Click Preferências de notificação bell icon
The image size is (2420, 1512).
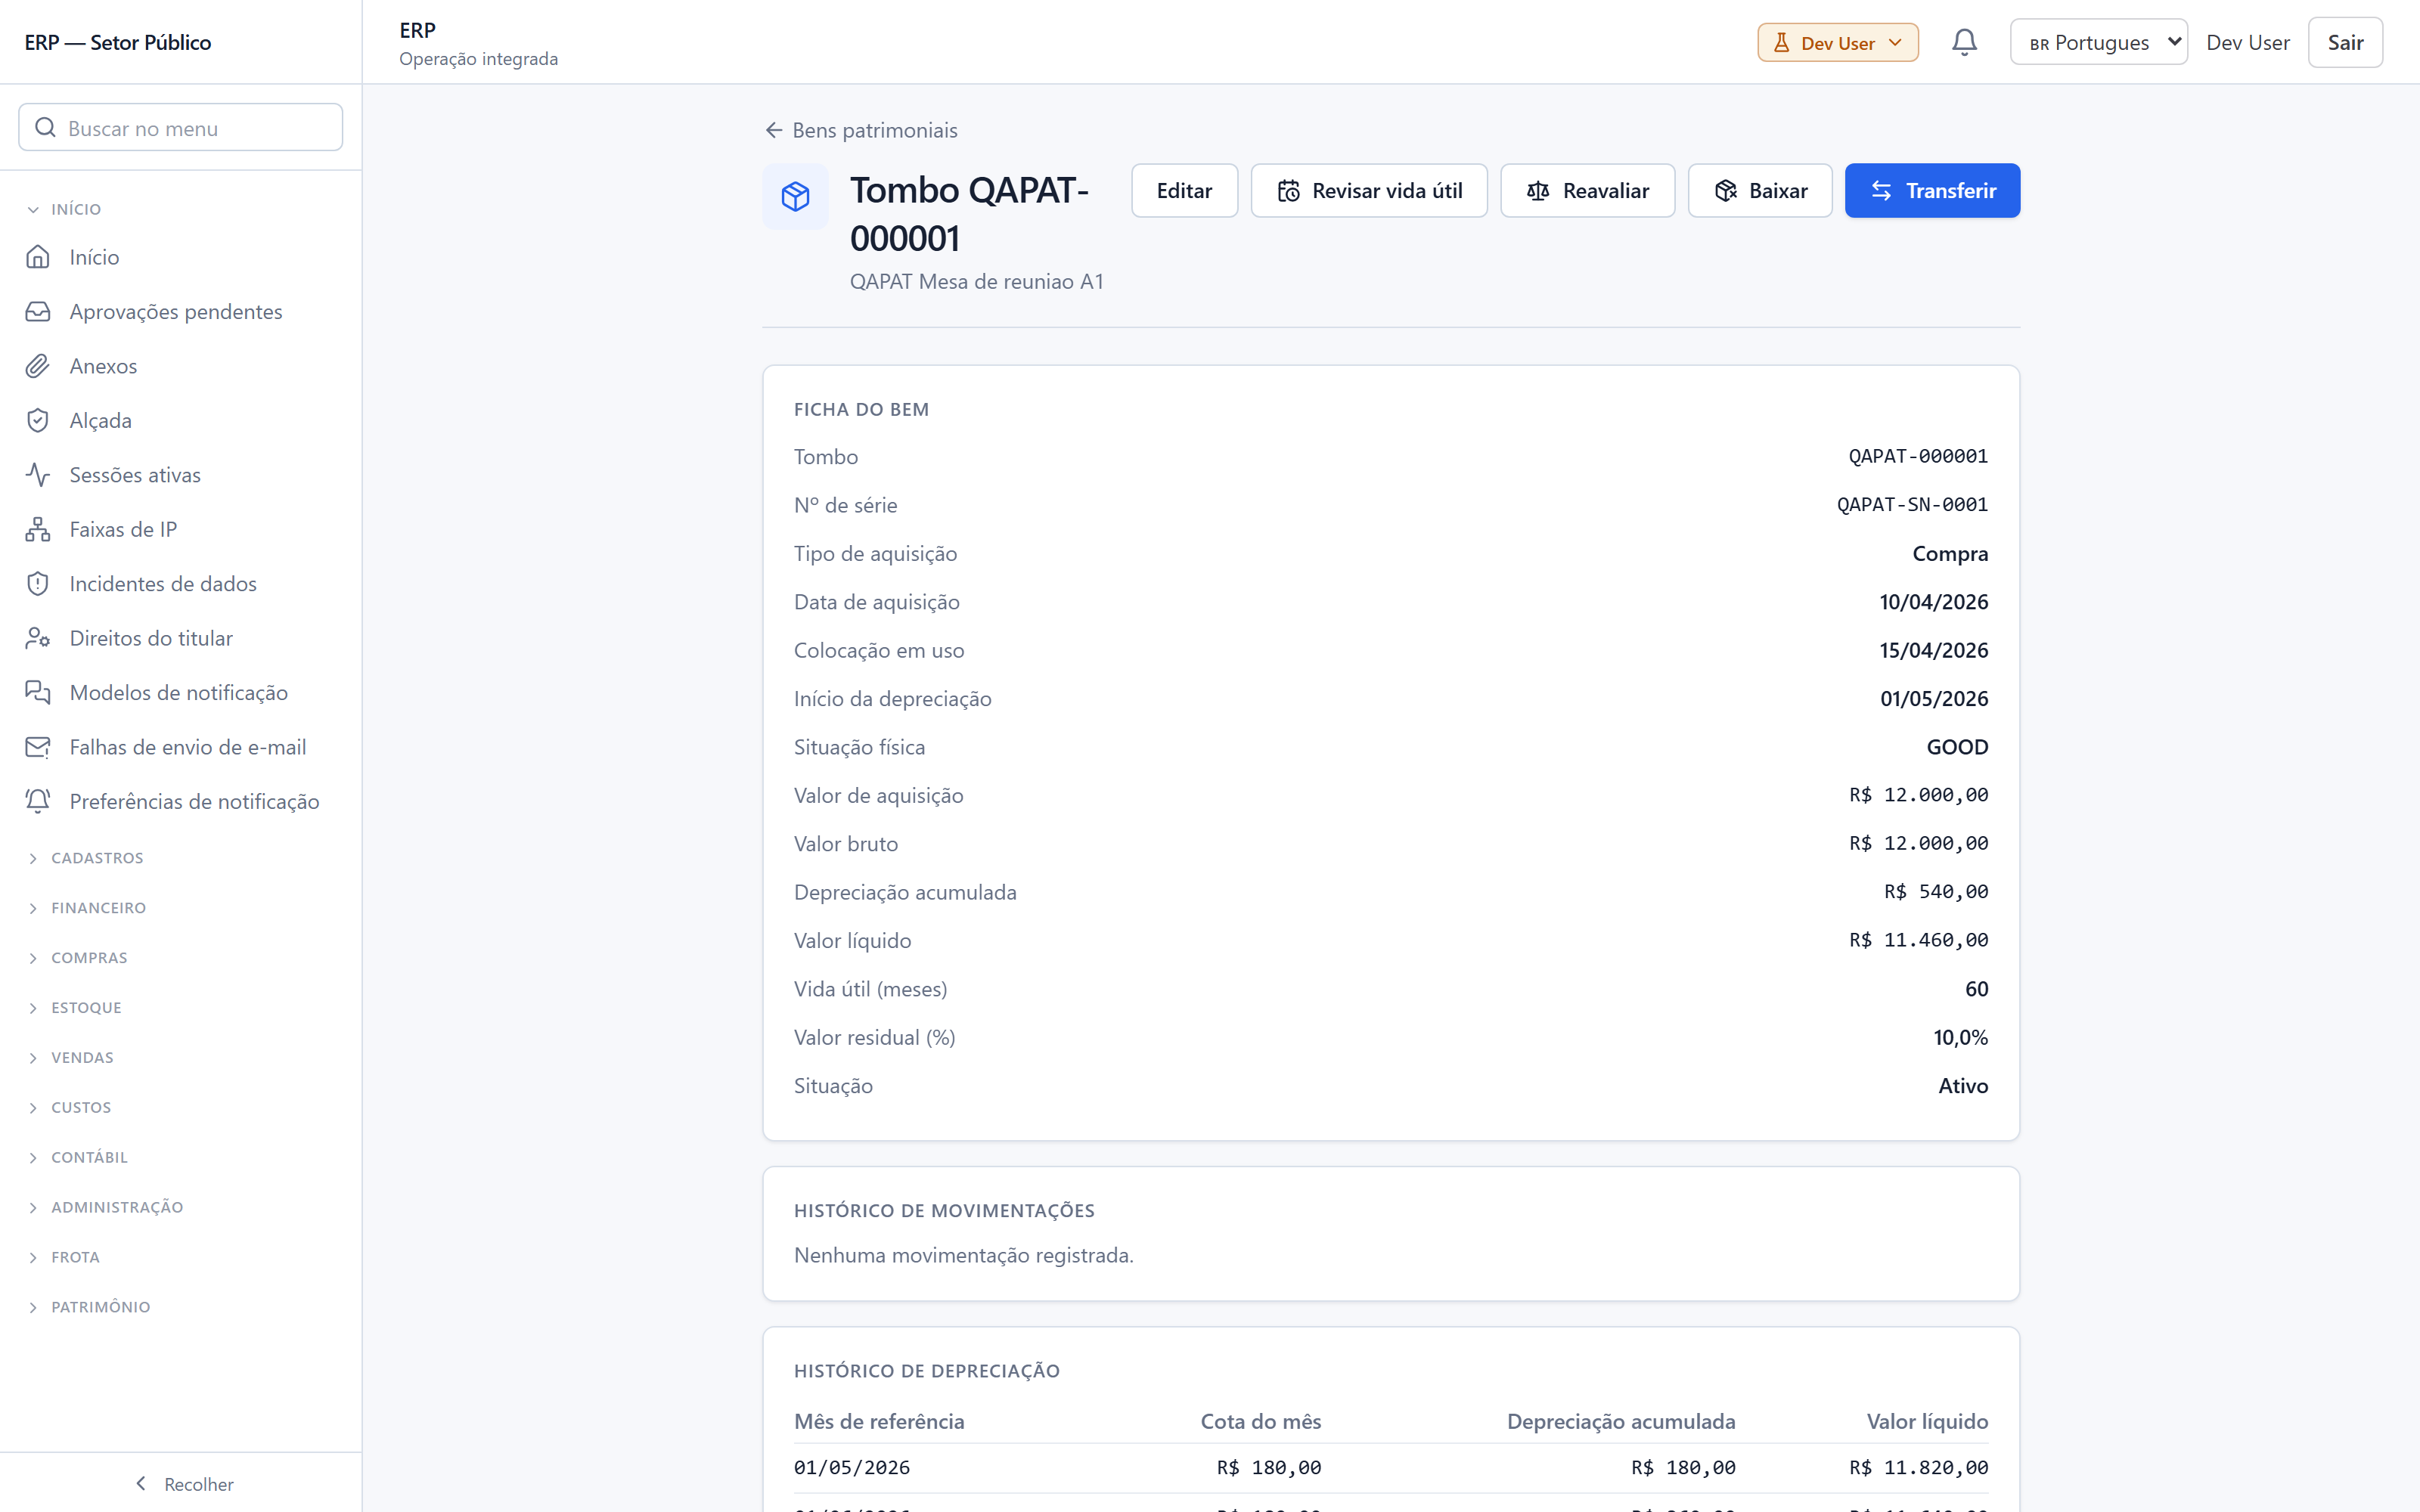click(38, 801)
